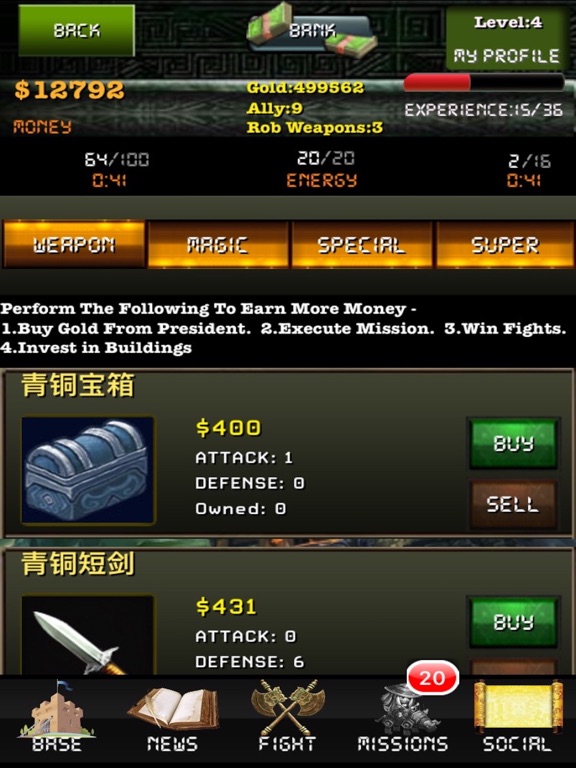Select the bronze dagger image
The image size is (576, 768).
point(88,635)
